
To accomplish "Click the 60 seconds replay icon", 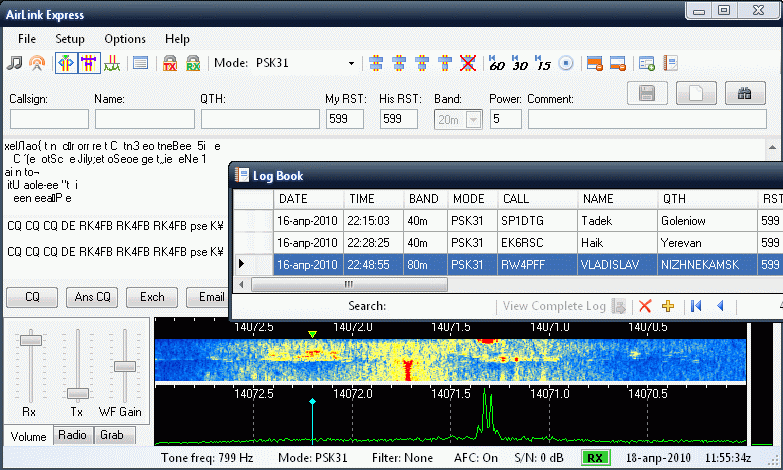I will pos(497,63).
